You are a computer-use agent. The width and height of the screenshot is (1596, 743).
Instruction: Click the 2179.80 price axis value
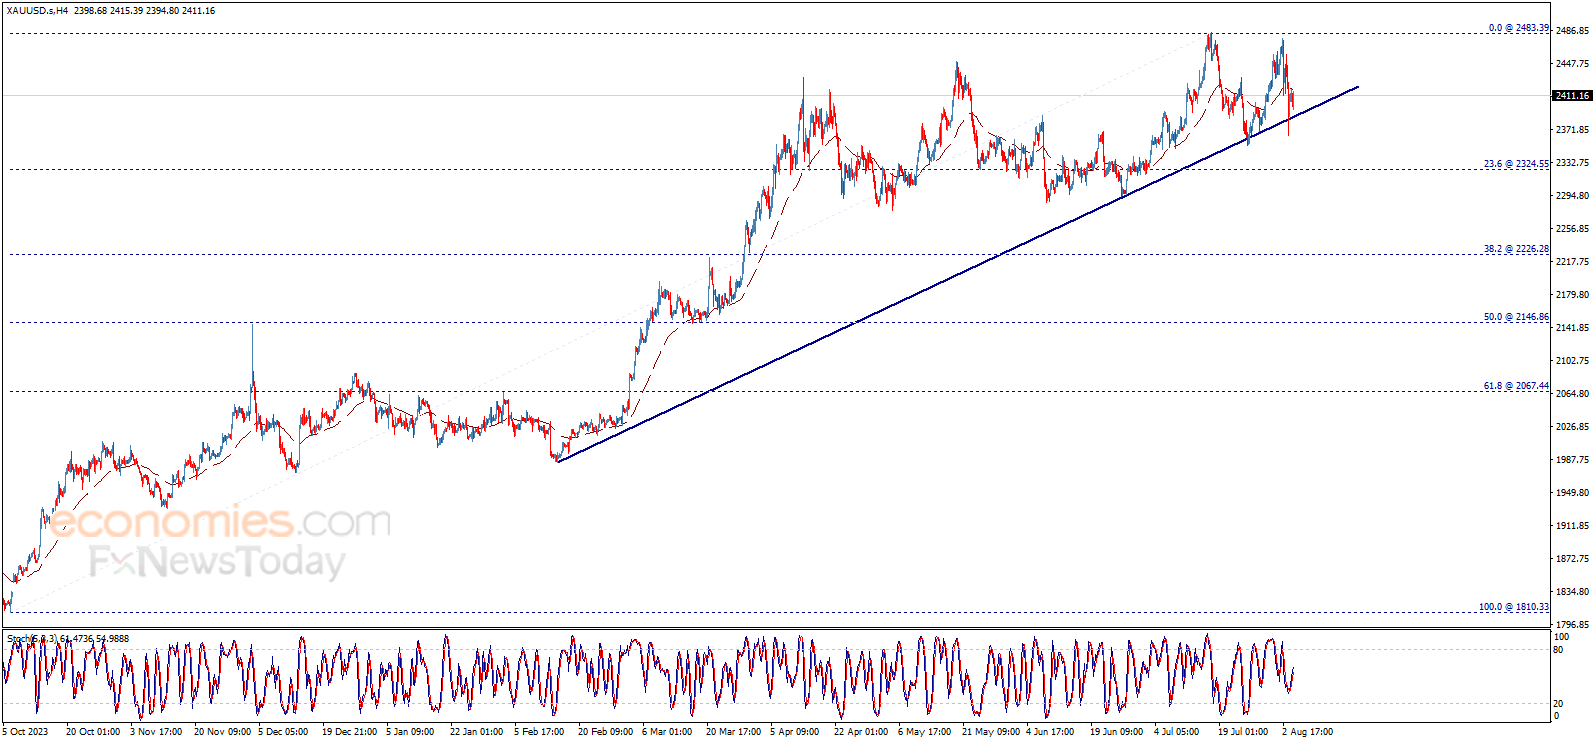pos(1572,295)
